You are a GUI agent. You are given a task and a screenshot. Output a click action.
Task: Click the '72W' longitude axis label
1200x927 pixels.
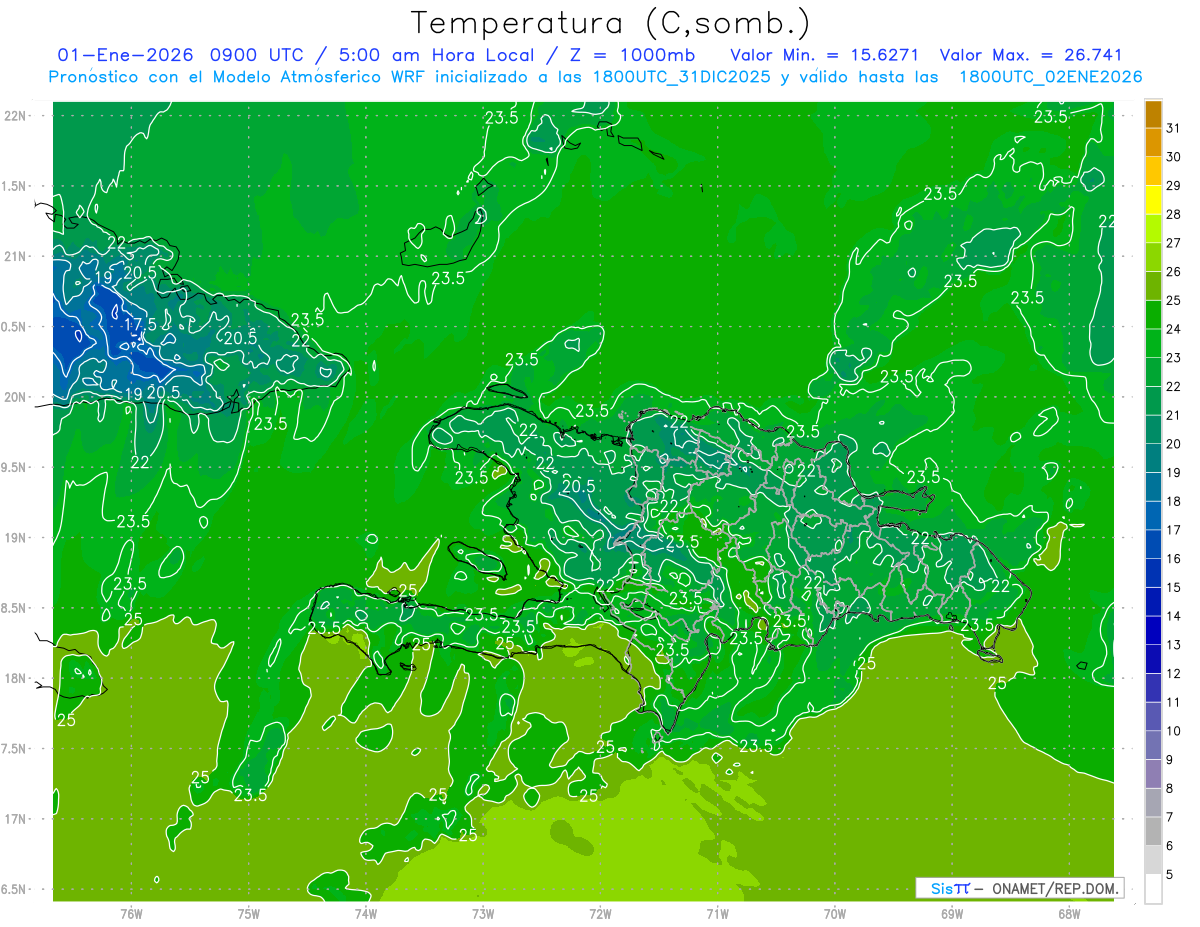point(600,913)
